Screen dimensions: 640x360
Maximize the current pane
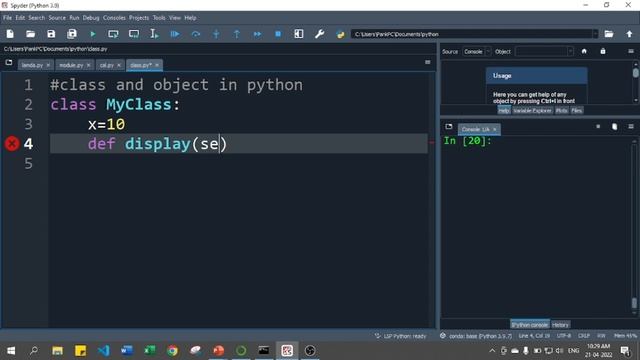click(299, 34)
